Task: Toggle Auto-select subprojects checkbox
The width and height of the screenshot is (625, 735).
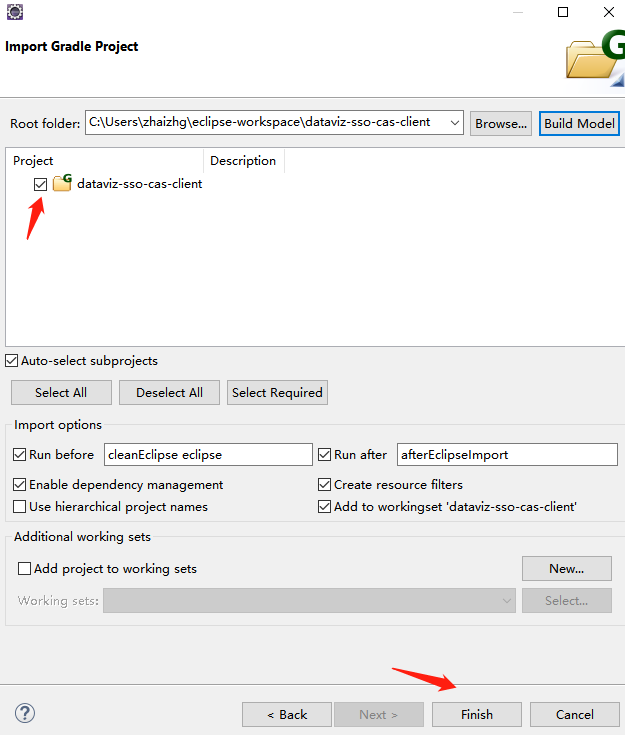Action: pos(12,360)
